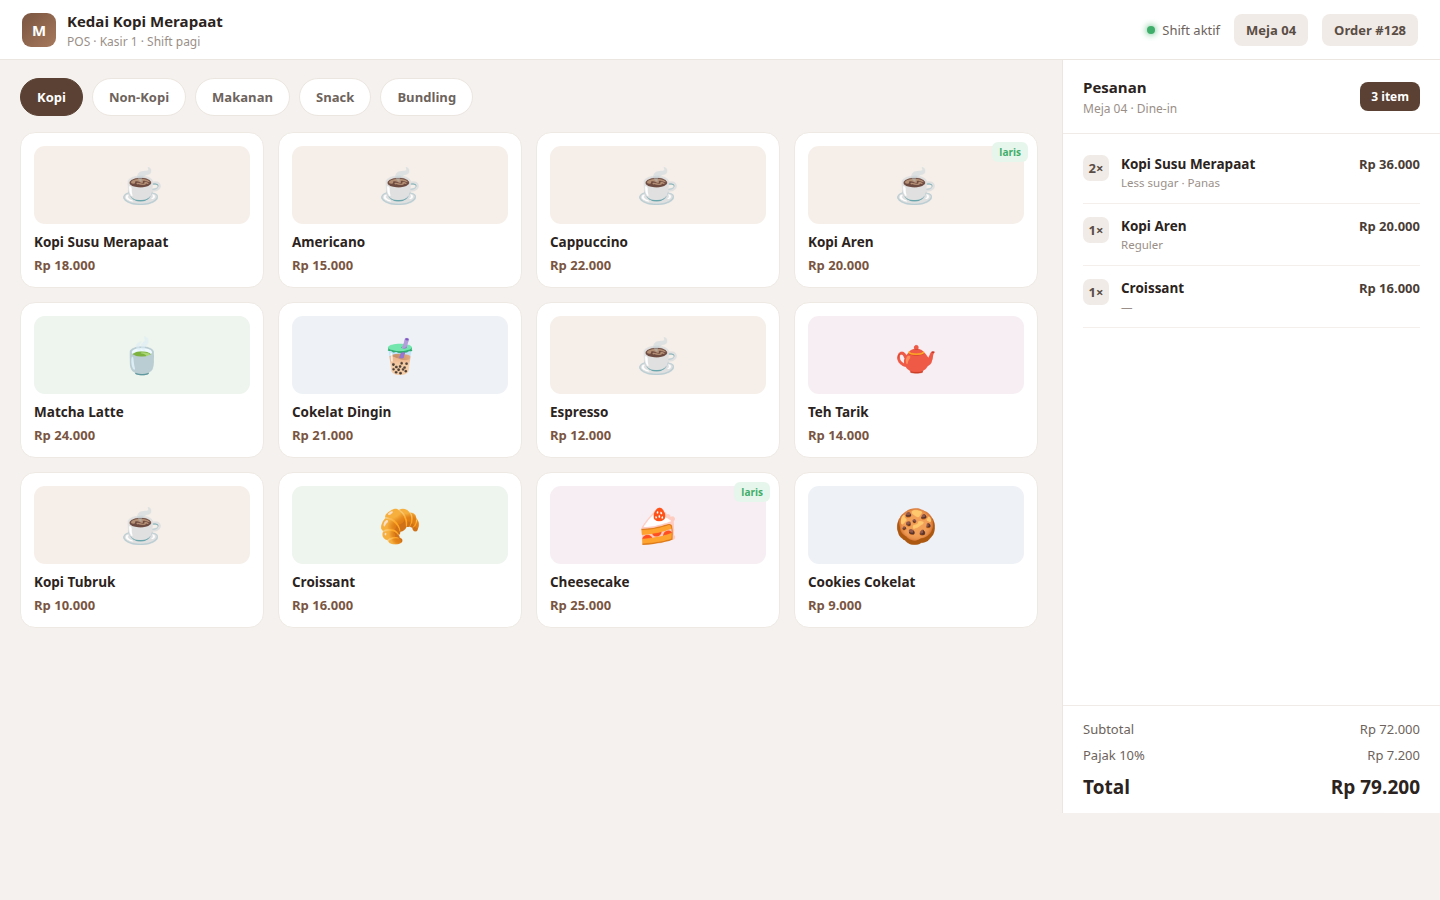Click the 'POS · Kasir 1 · Shift pagi' subtitle
Screen dimensions: 1440x900
pos(134,42)
